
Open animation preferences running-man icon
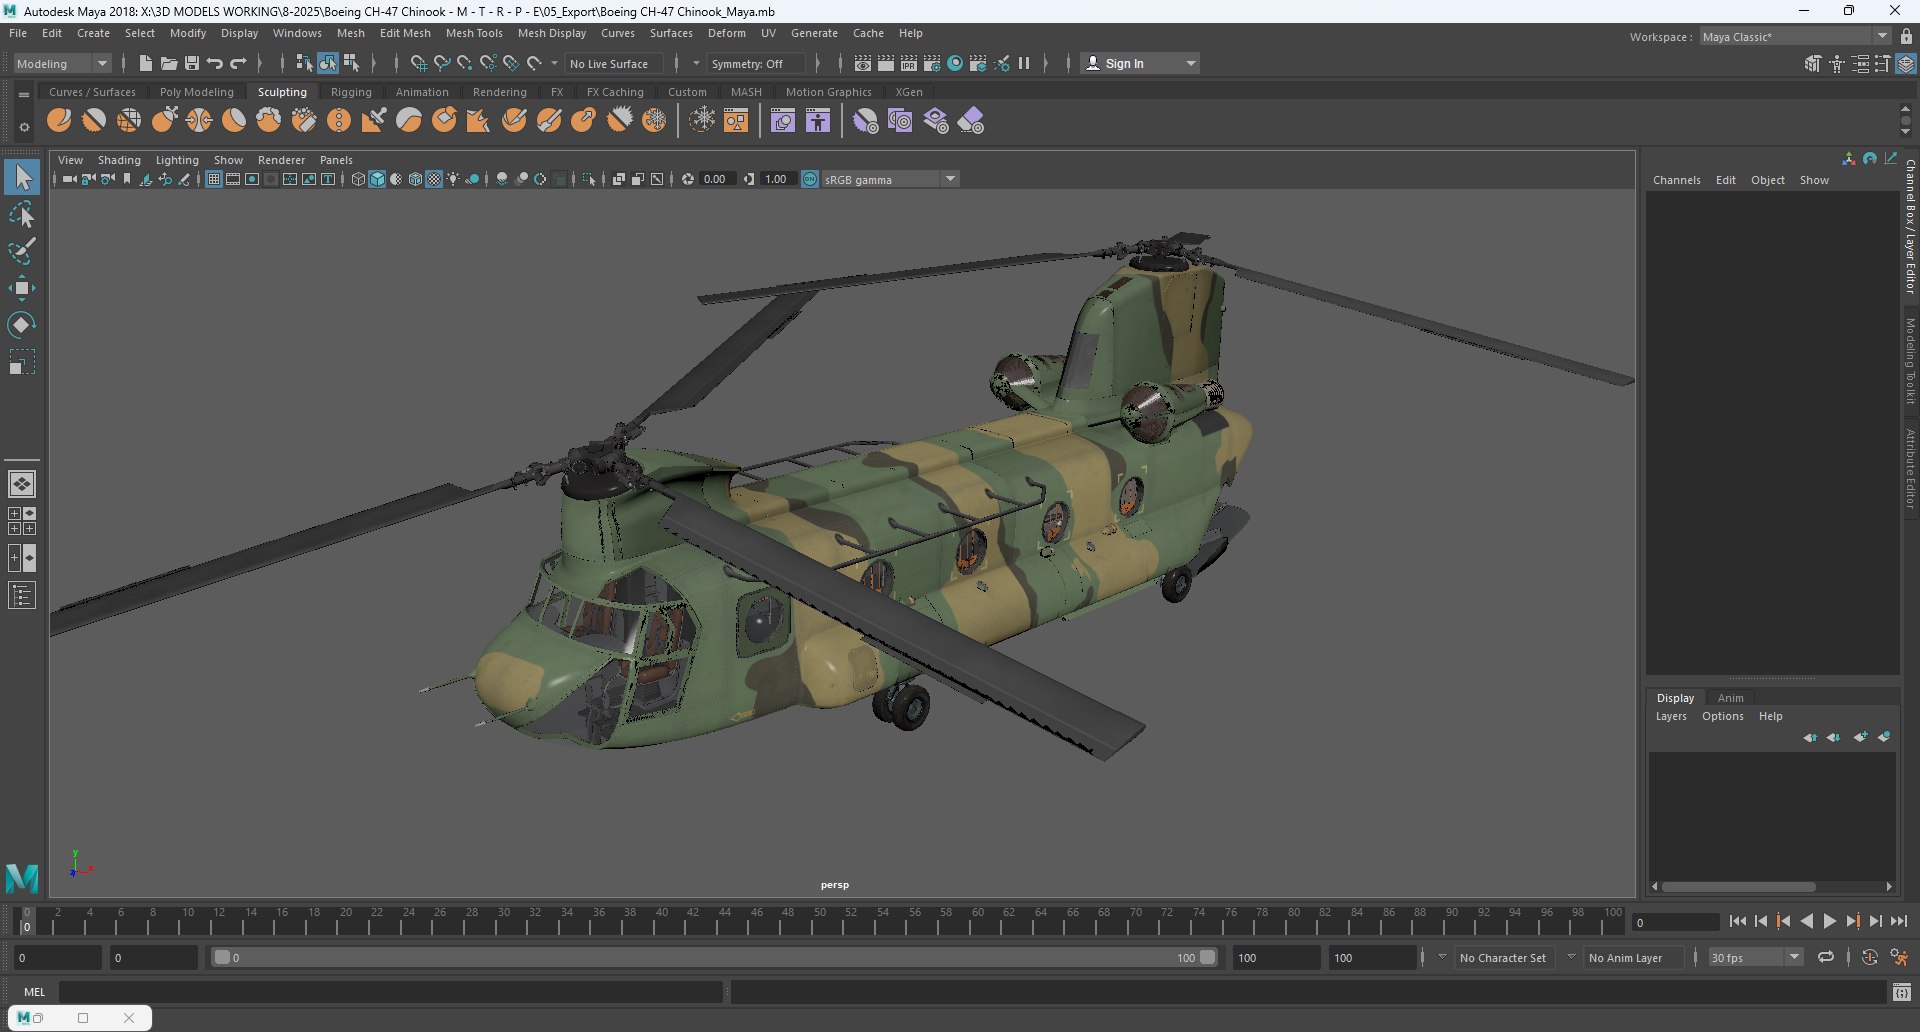(1899, 958)
